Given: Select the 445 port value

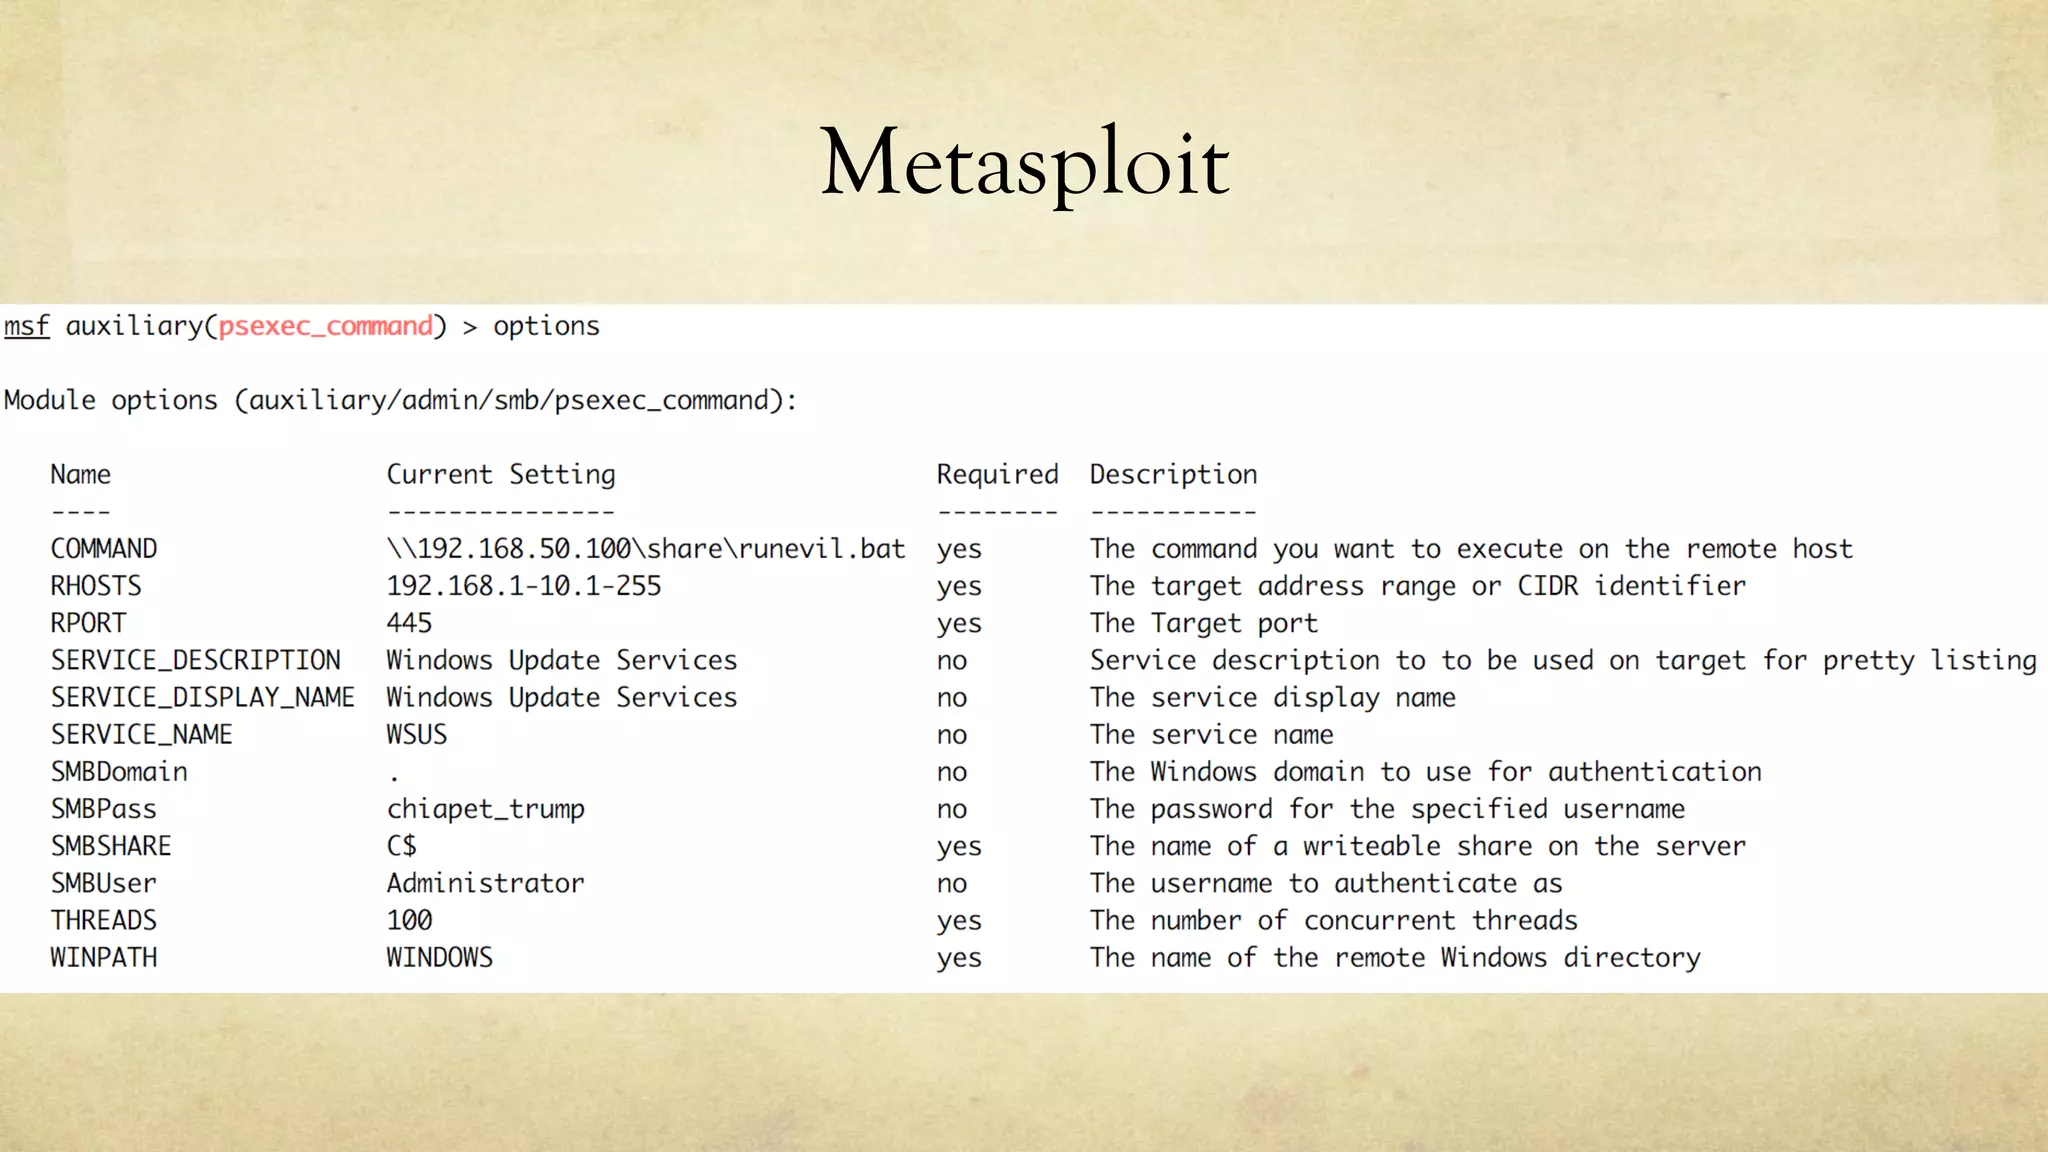Looking at the screenshot, I should pos(409,623).
